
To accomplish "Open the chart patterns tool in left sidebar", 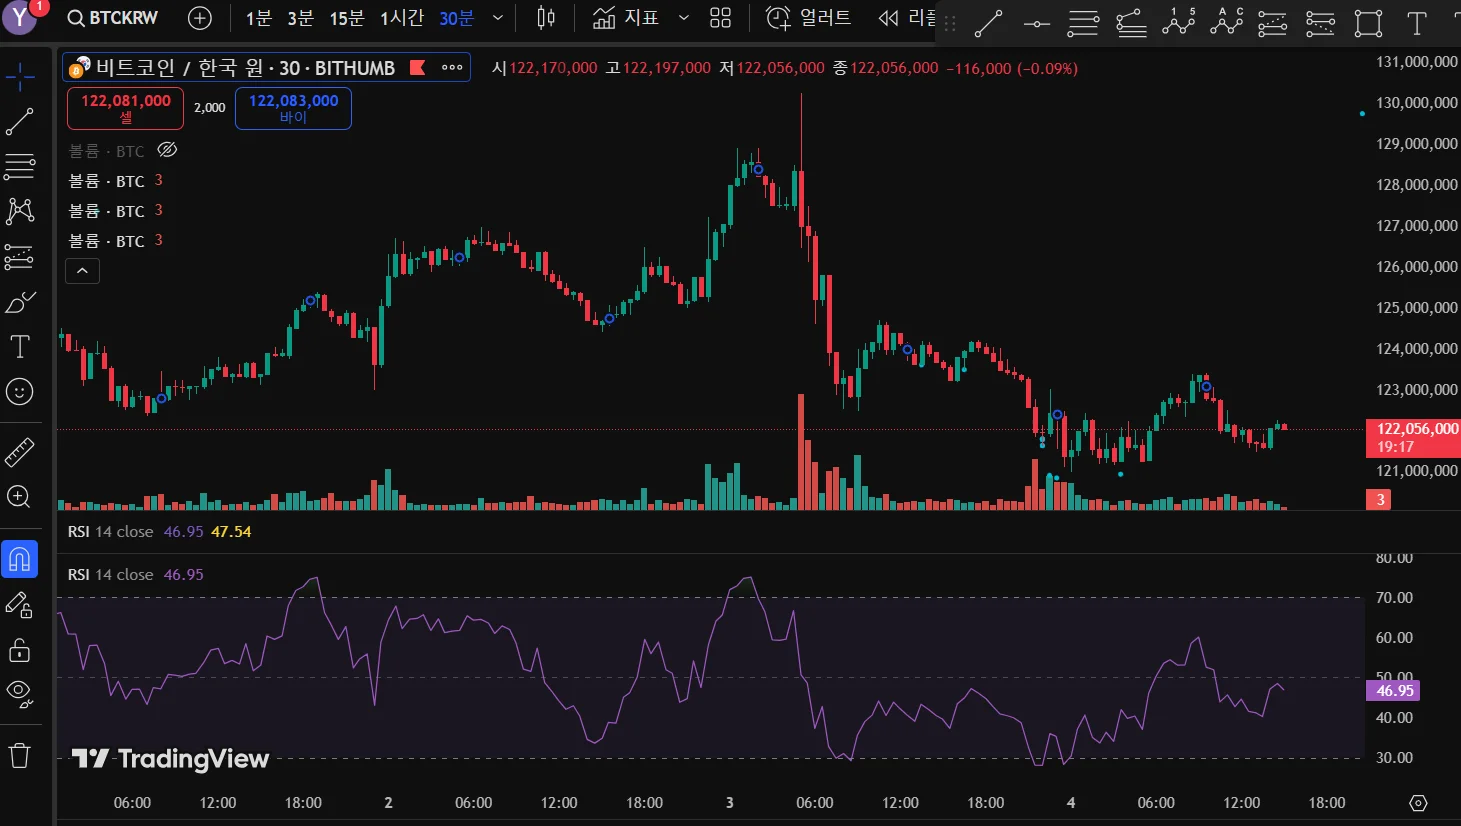I will [x=20, y=211].
